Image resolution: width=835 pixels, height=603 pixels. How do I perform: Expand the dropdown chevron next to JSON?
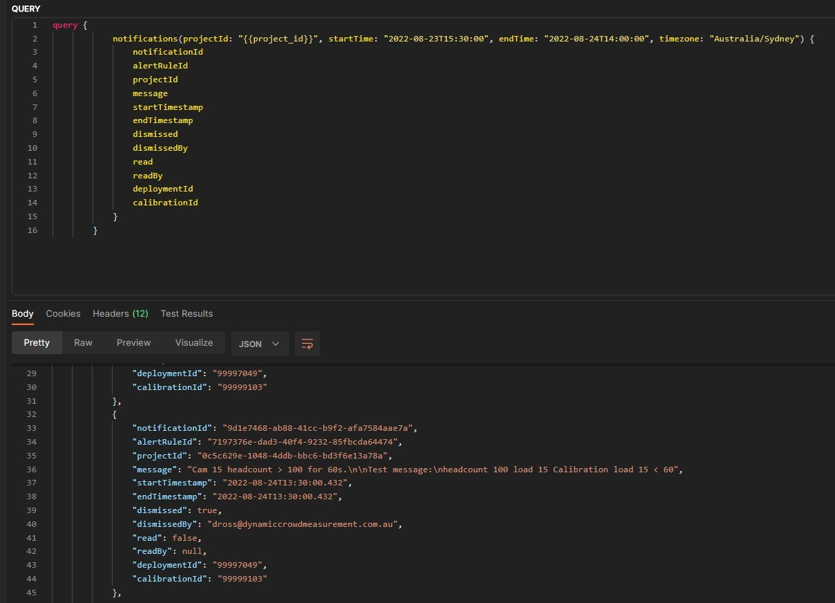click(275, 344)
